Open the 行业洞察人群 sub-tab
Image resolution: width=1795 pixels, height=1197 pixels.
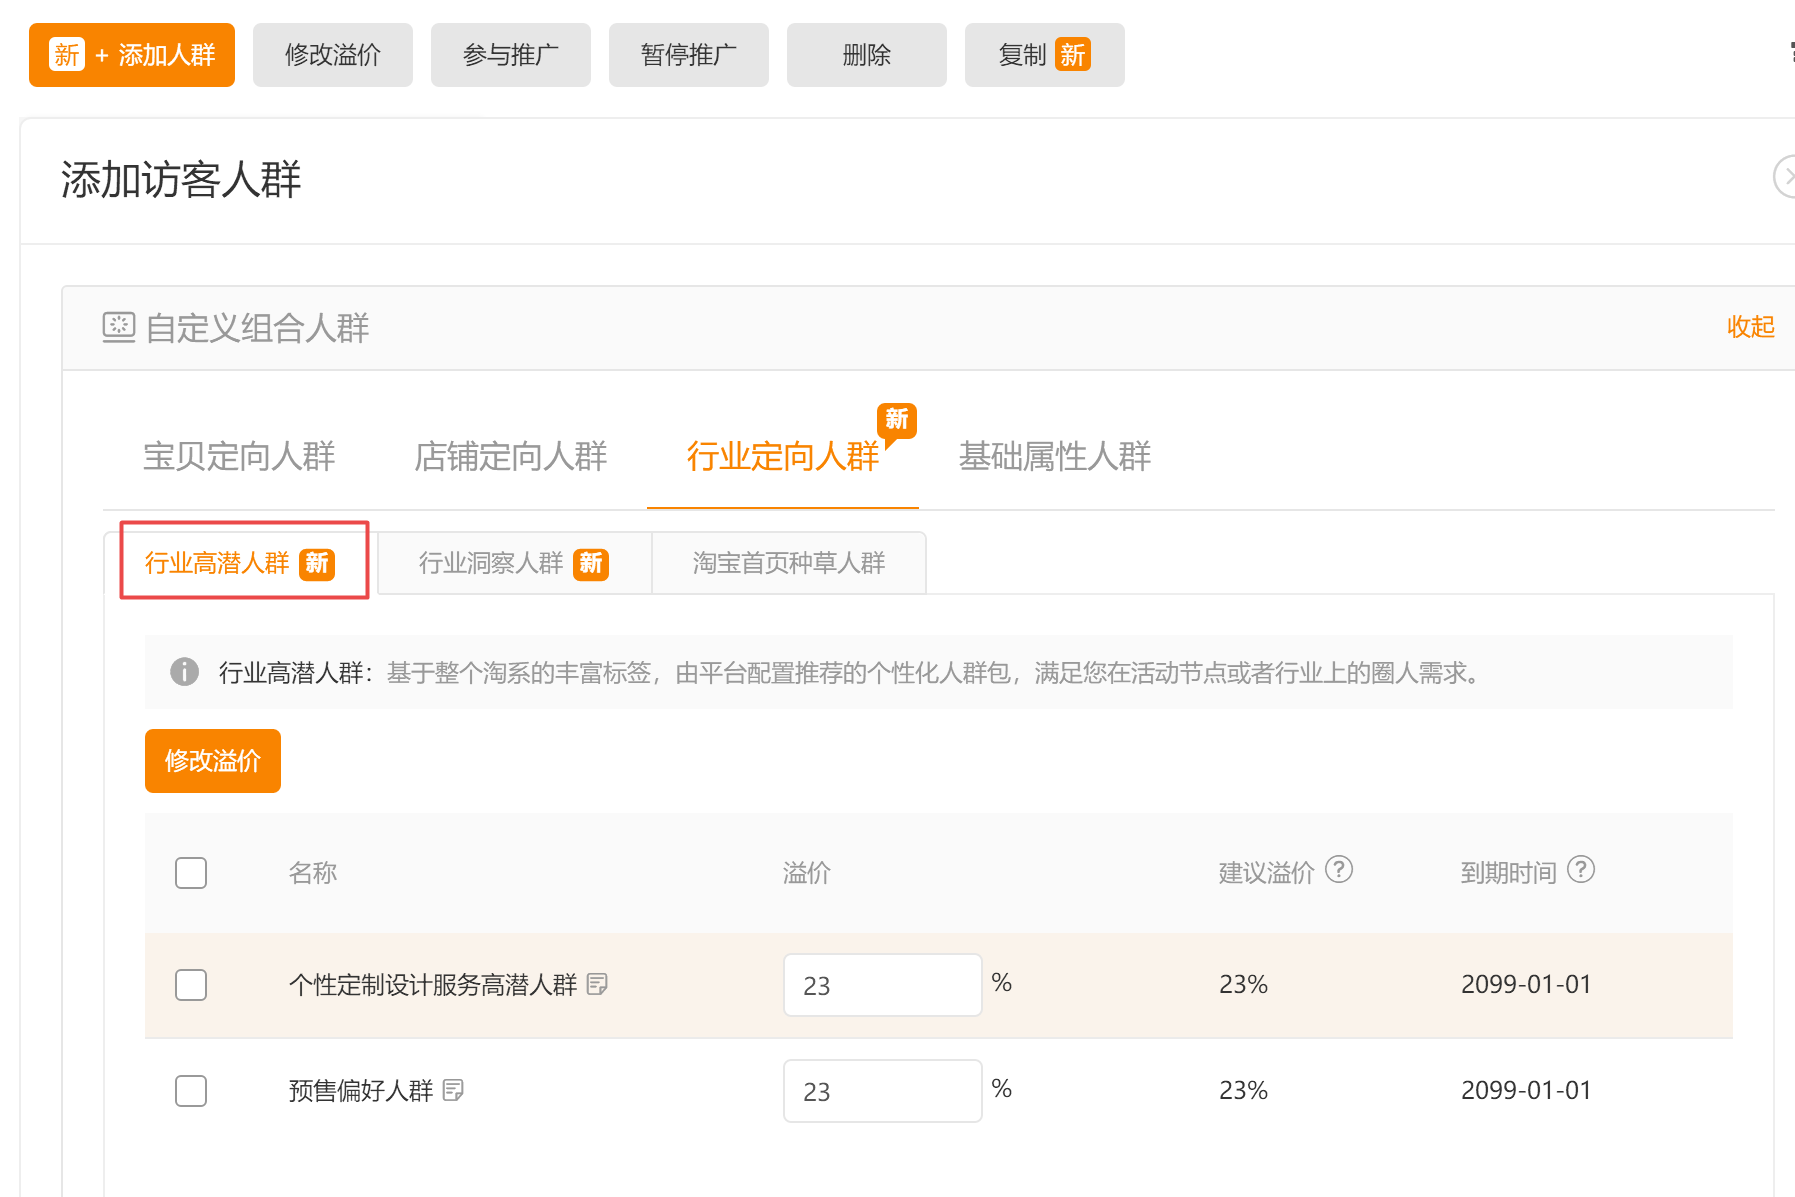[514, 563]
